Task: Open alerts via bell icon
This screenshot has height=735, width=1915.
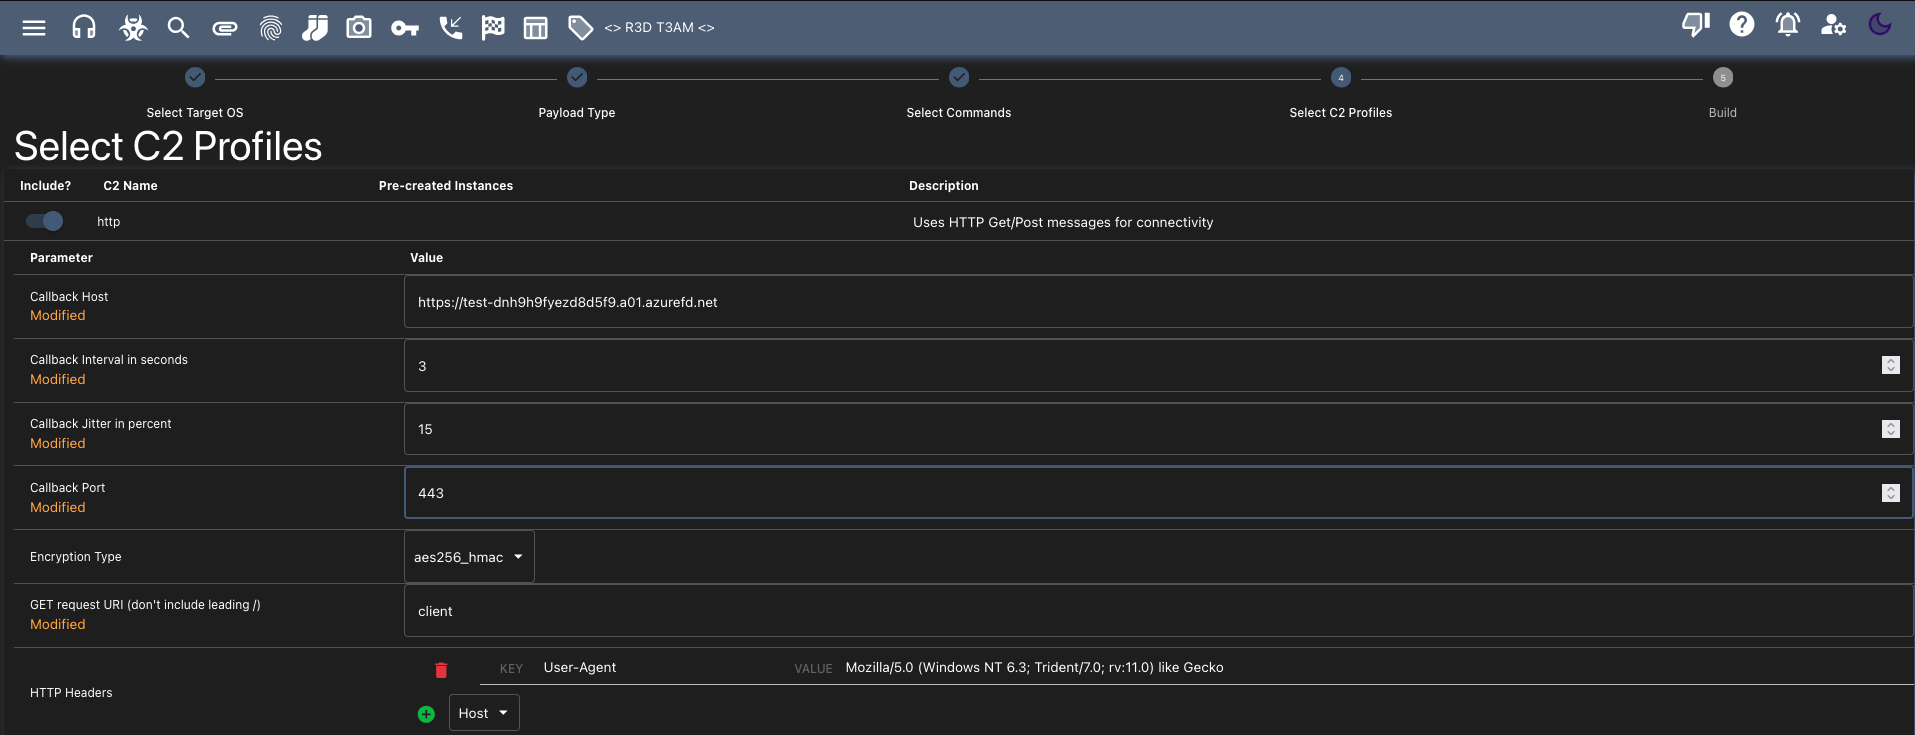Action: pyautogui.click(x=1788, y=24)
